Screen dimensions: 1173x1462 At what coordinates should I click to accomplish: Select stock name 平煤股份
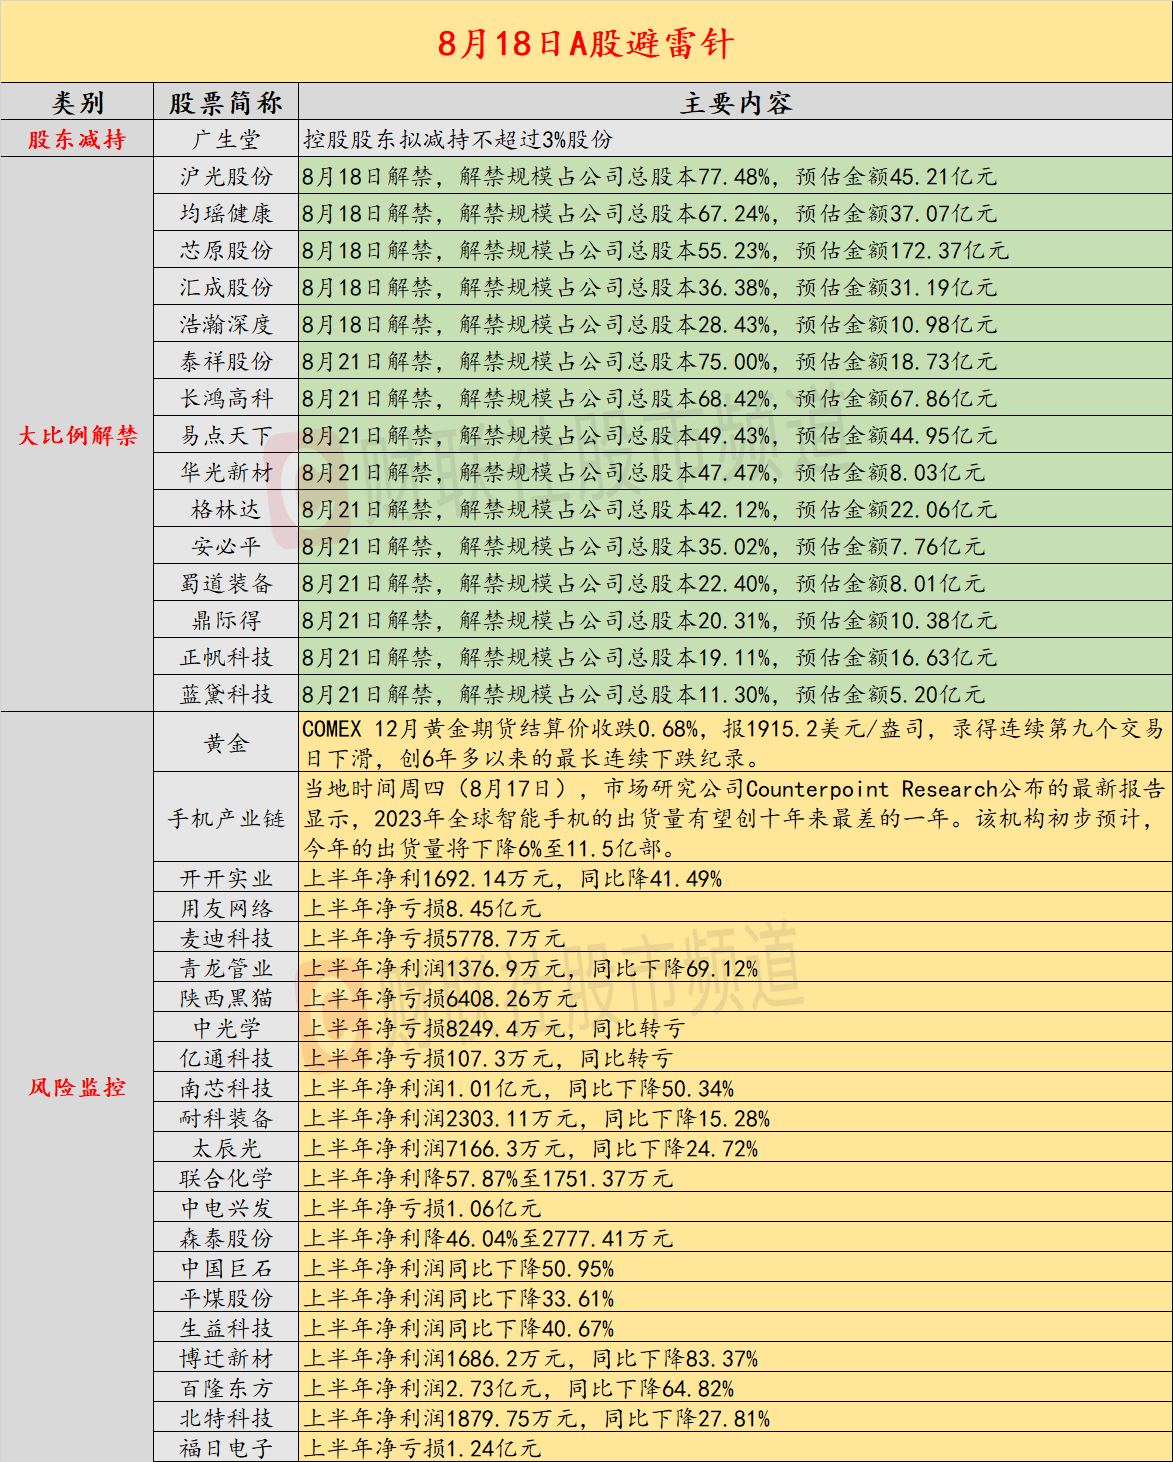[x=226, y=1298]
